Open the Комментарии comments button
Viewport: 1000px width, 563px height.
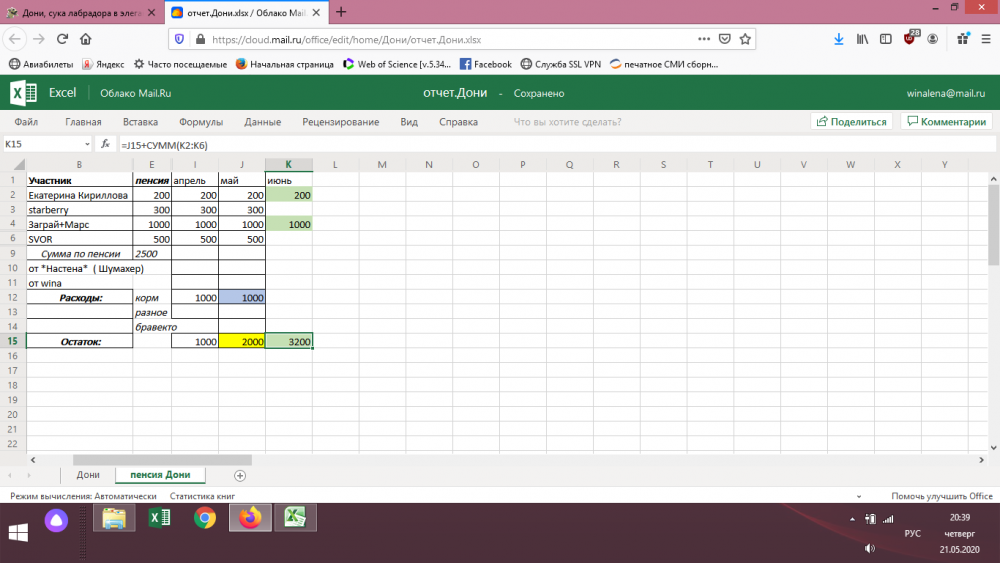coord(945,122)
